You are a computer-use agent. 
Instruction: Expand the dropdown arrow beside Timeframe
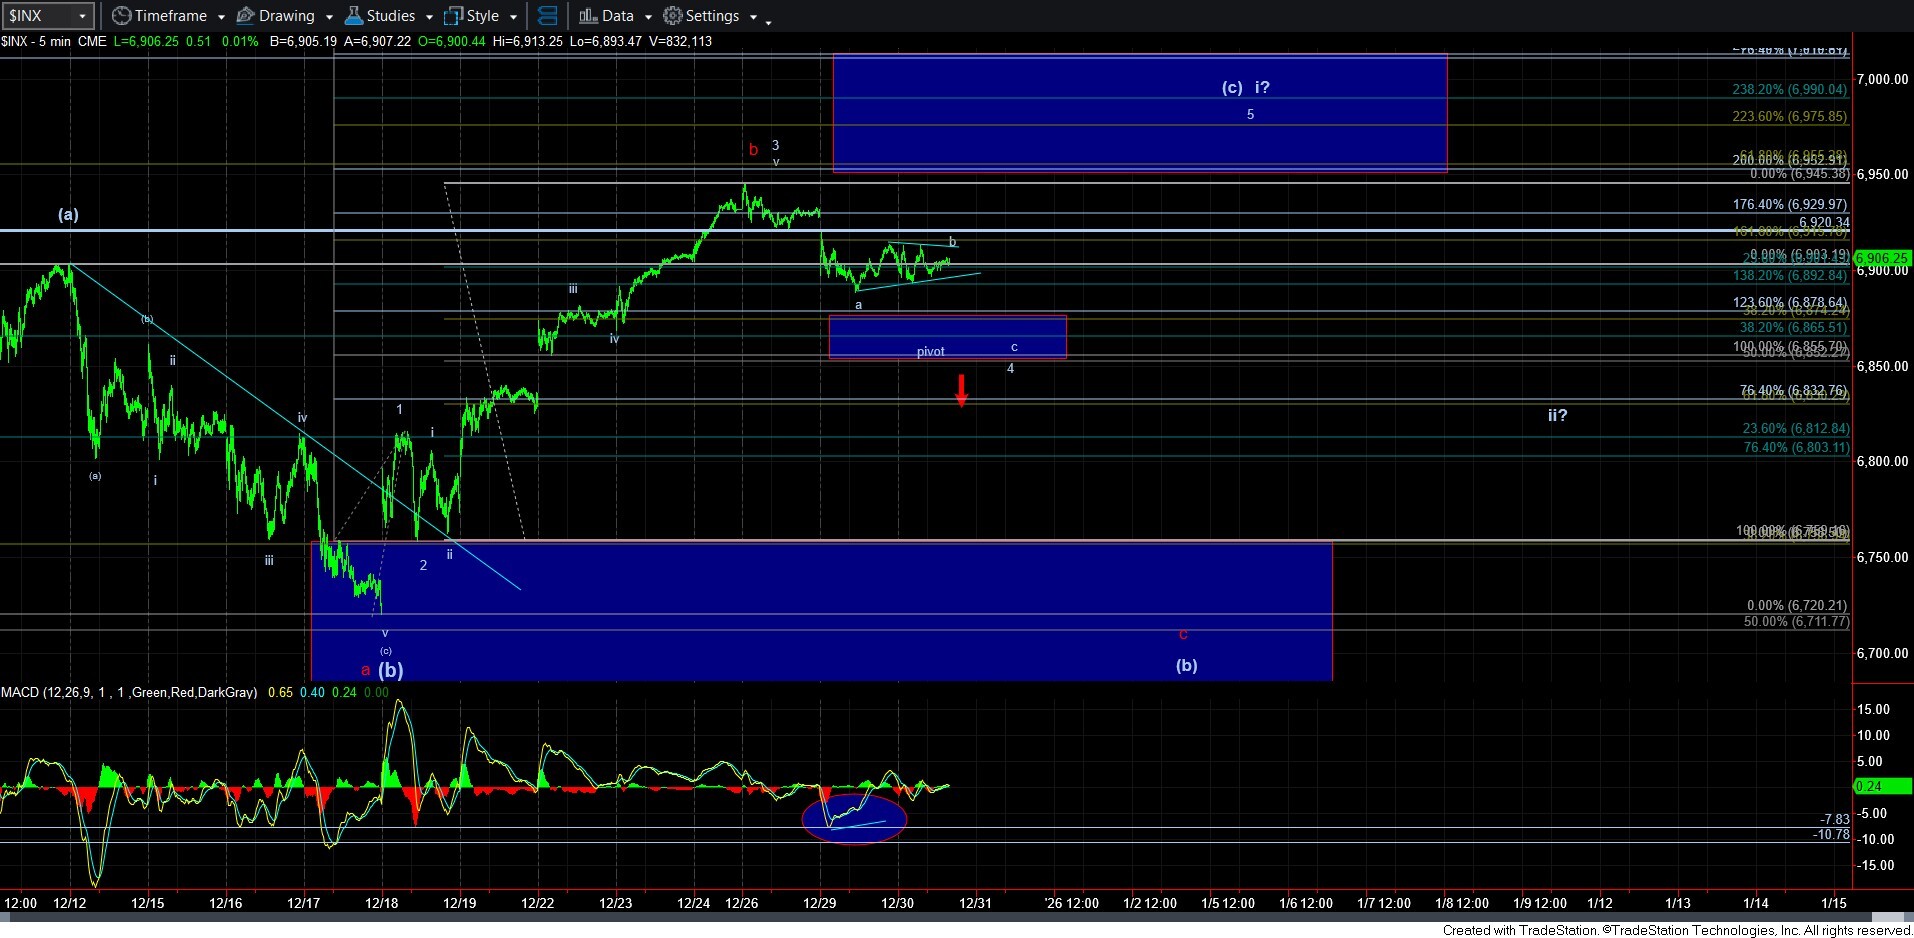(221, 17)
